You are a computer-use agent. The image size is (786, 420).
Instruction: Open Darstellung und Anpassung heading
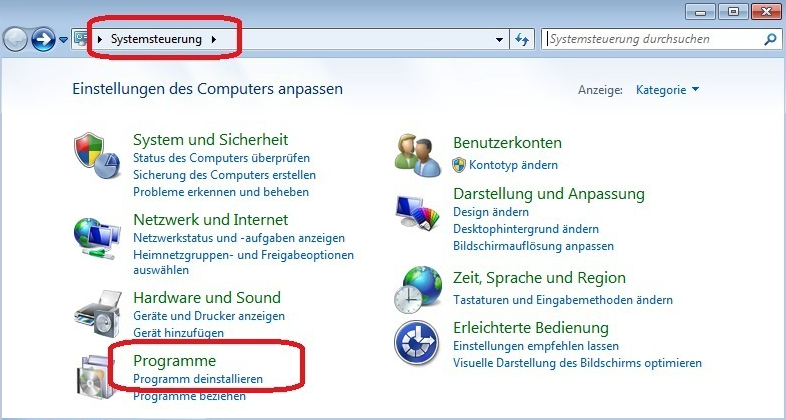click(549, 193)
